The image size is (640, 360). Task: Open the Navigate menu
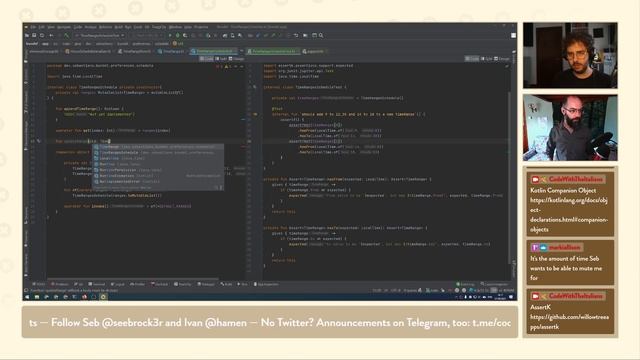tap(64, 27)
